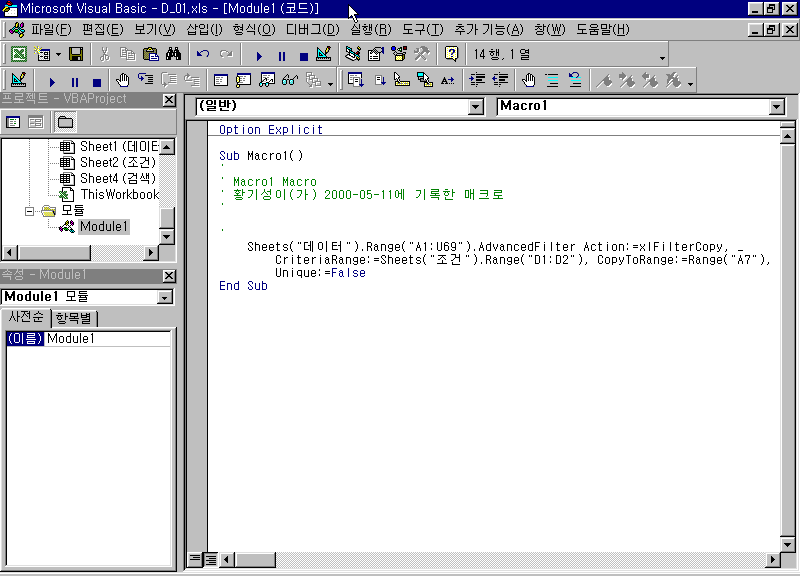This screenshot has width=800, height=576.
Task: Click the Indent icon
Action: click(x=477, y=80)
